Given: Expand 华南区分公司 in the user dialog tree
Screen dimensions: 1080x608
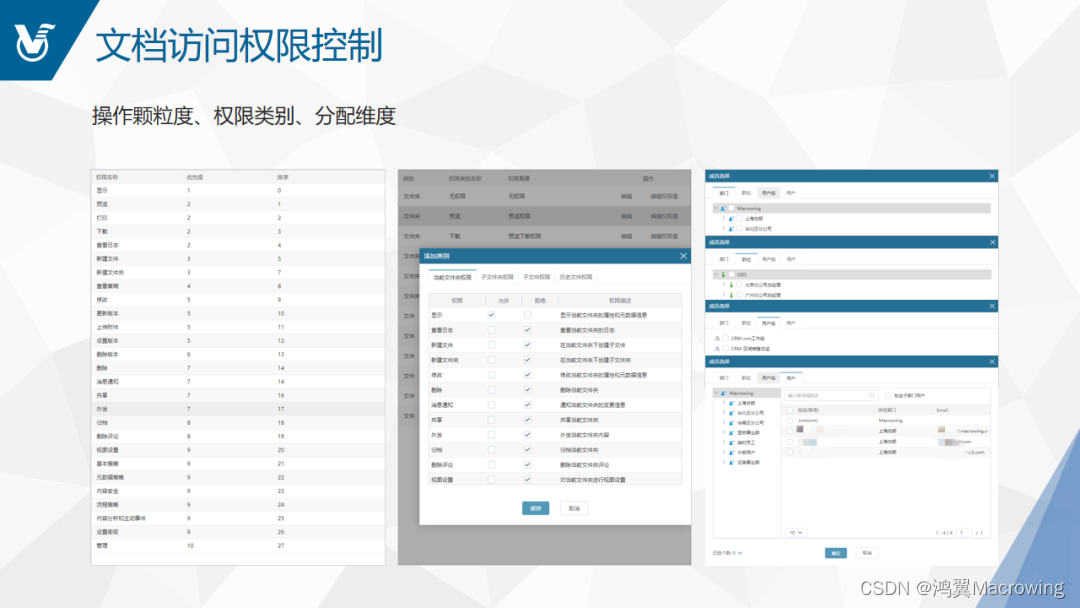Looking at the screenshot, I should point(724,423).
